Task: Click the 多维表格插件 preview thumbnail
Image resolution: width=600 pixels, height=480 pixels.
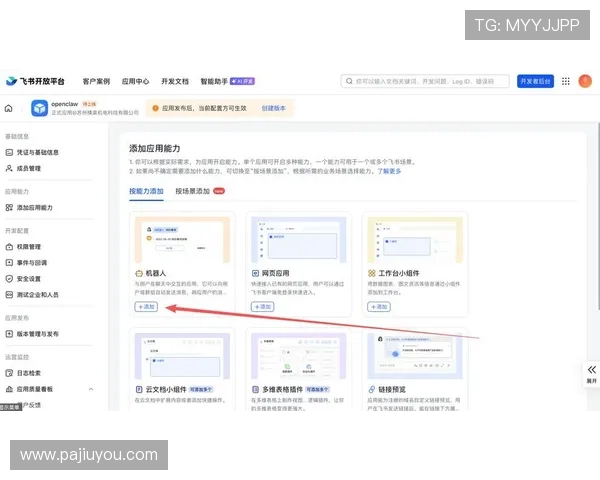Action: click(299, 356)
